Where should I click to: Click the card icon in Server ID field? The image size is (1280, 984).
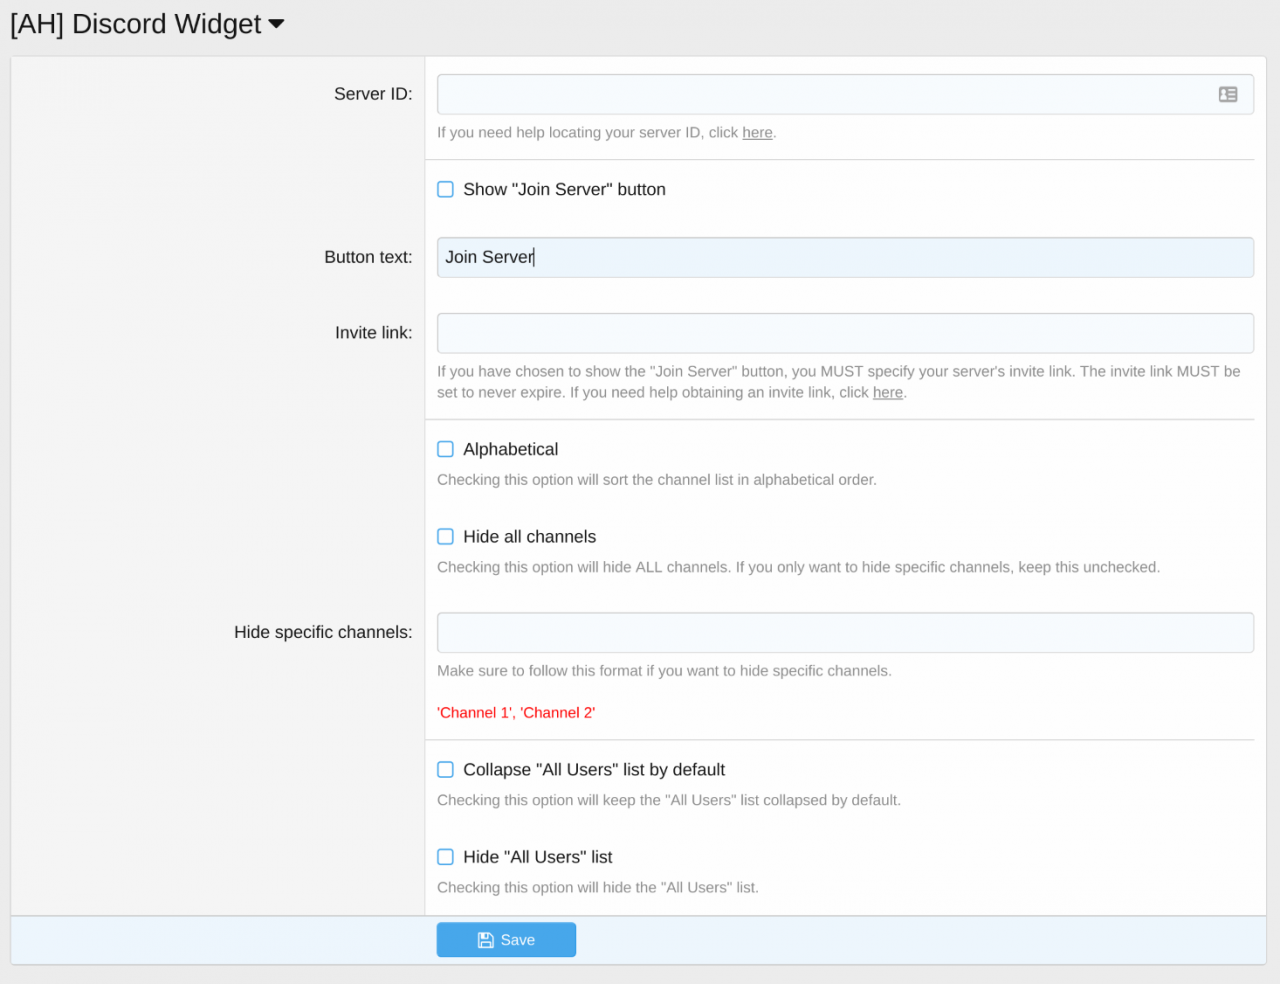1228,94
